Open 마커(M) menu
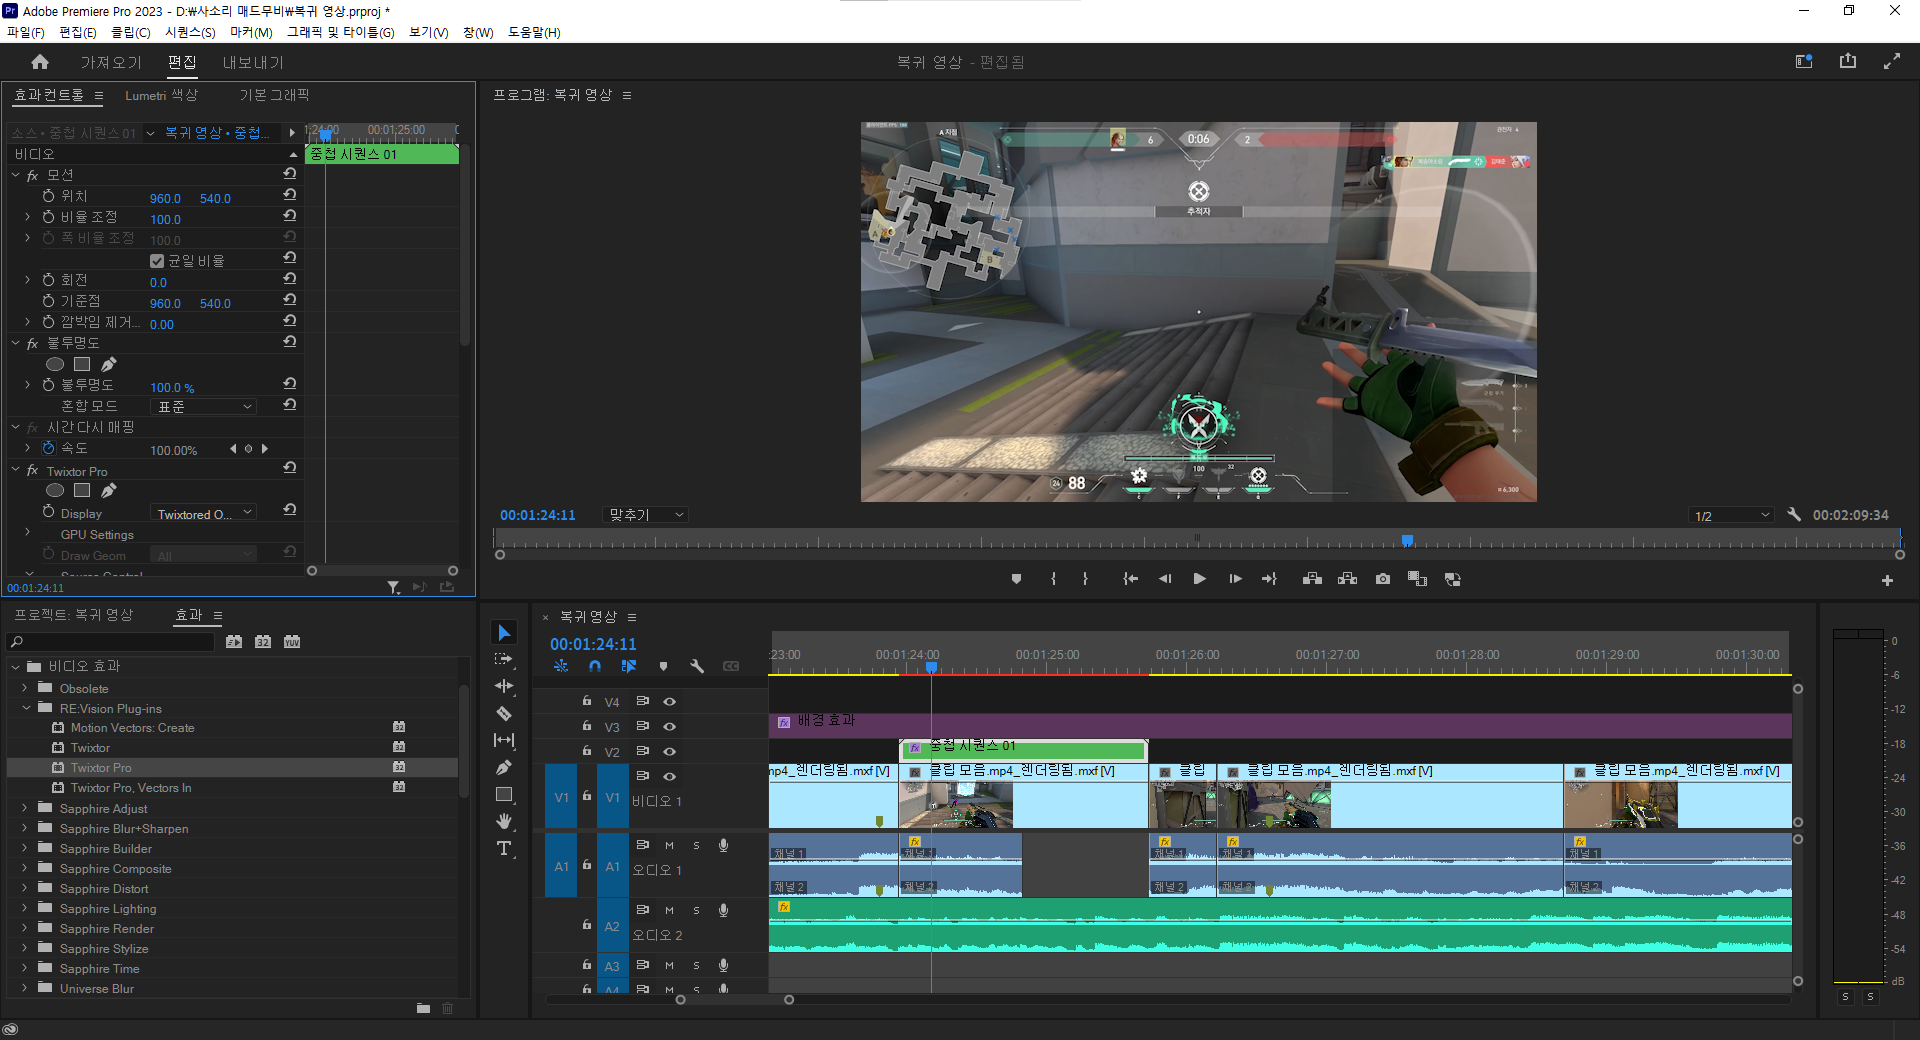 click(x=251, y=32)
